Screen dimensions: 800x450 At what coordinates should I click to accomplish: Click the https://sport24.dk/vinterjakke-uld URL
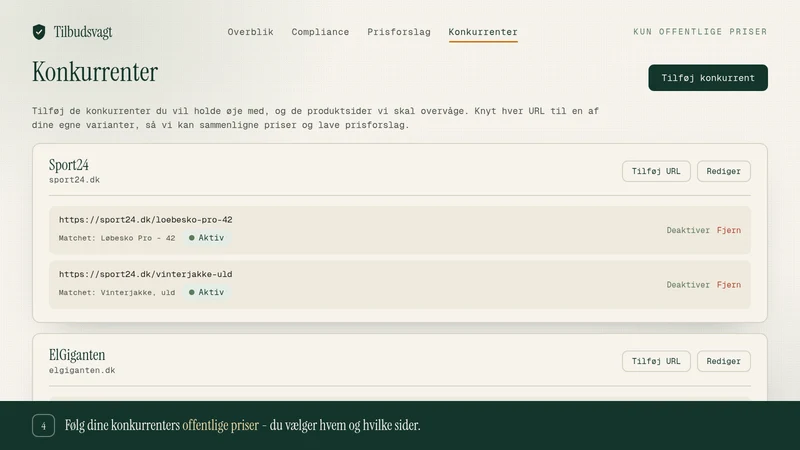(x=145, y=274)
